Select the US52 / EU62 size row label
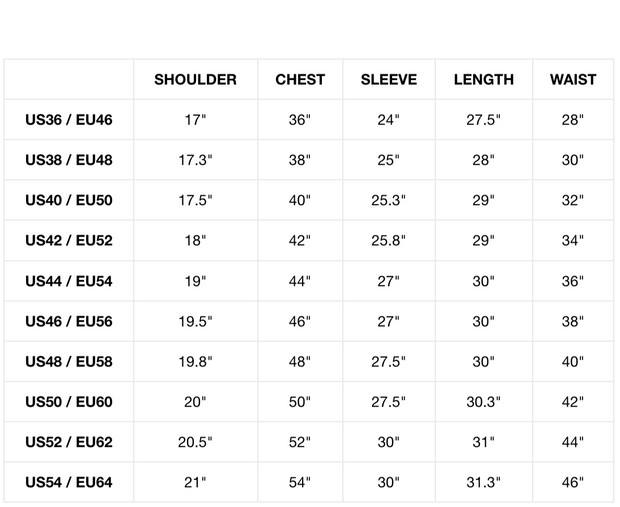This screenshot has height=507, width=620. coord(69,442)
